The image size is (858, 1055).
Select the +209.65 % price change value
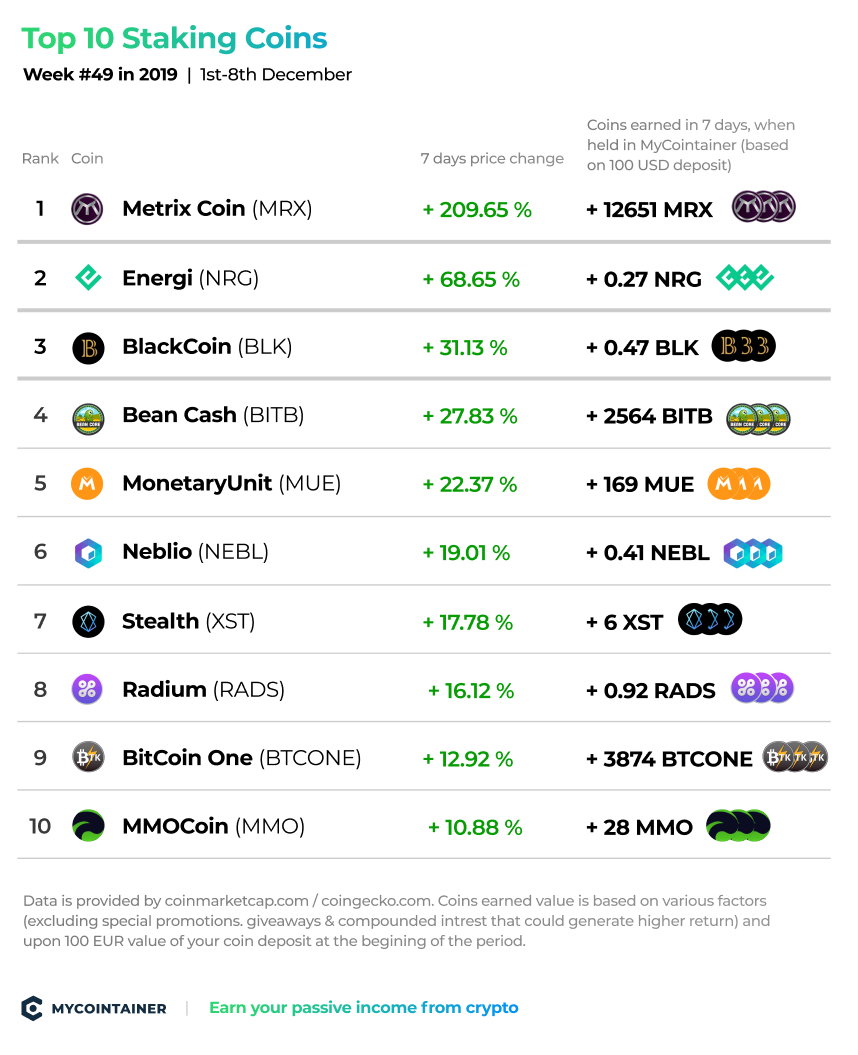coord(477,210)
